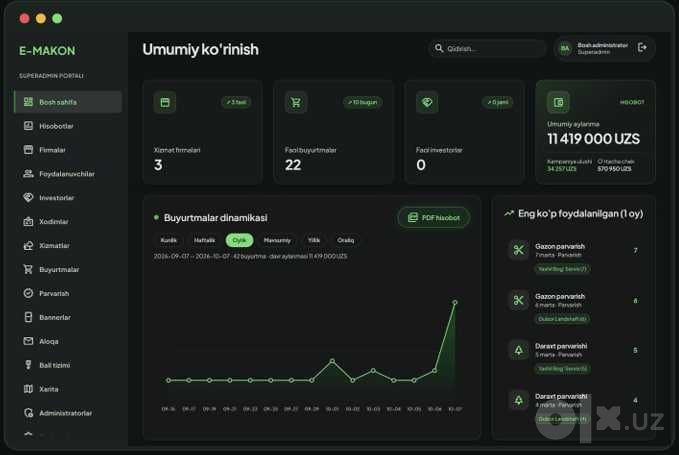The height and width of the screenshot is (455, 679).
Task: Click the Xizmatlar sidebar icon
Action: click(28, 245)
